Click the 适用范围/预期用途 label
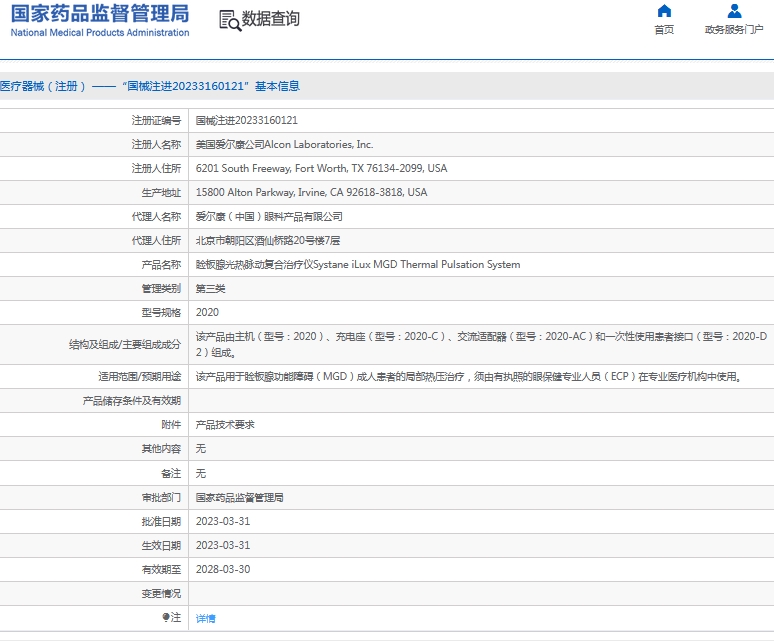 pyautogui.click(x=140, y=377)
